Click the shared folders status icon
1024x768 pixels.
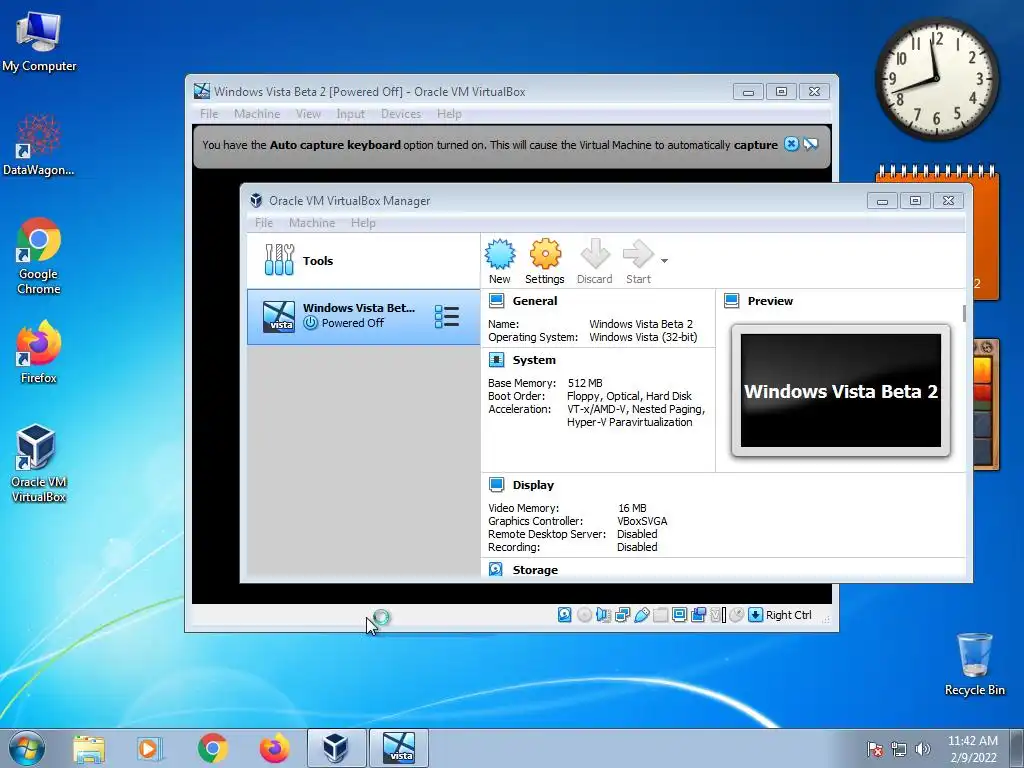[x=660, y=615]
